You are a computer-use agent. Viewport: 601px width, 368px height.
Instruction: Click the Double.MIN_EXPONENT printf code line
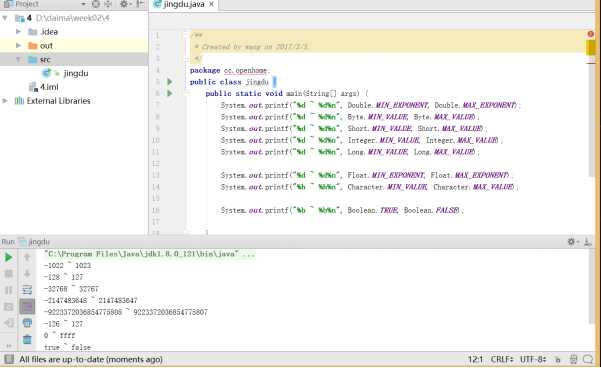(370, 105)
